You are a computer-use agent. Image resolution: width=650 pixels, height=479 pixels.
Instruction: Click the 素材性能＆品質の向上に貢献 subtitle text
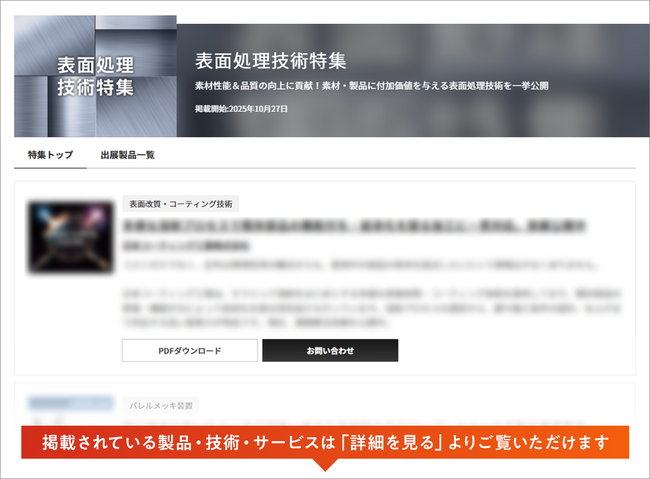[x=371, y=86]
